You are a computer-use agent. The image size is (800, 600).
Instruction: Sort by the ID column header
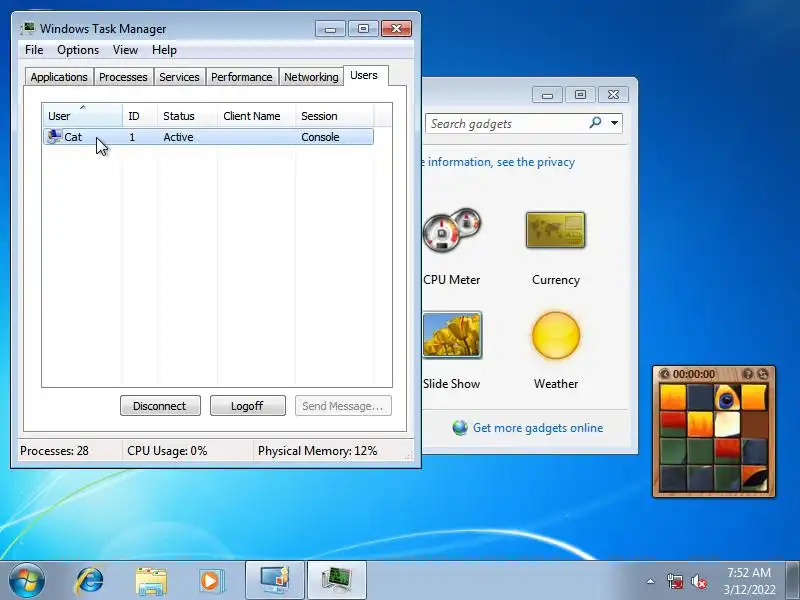140,116
